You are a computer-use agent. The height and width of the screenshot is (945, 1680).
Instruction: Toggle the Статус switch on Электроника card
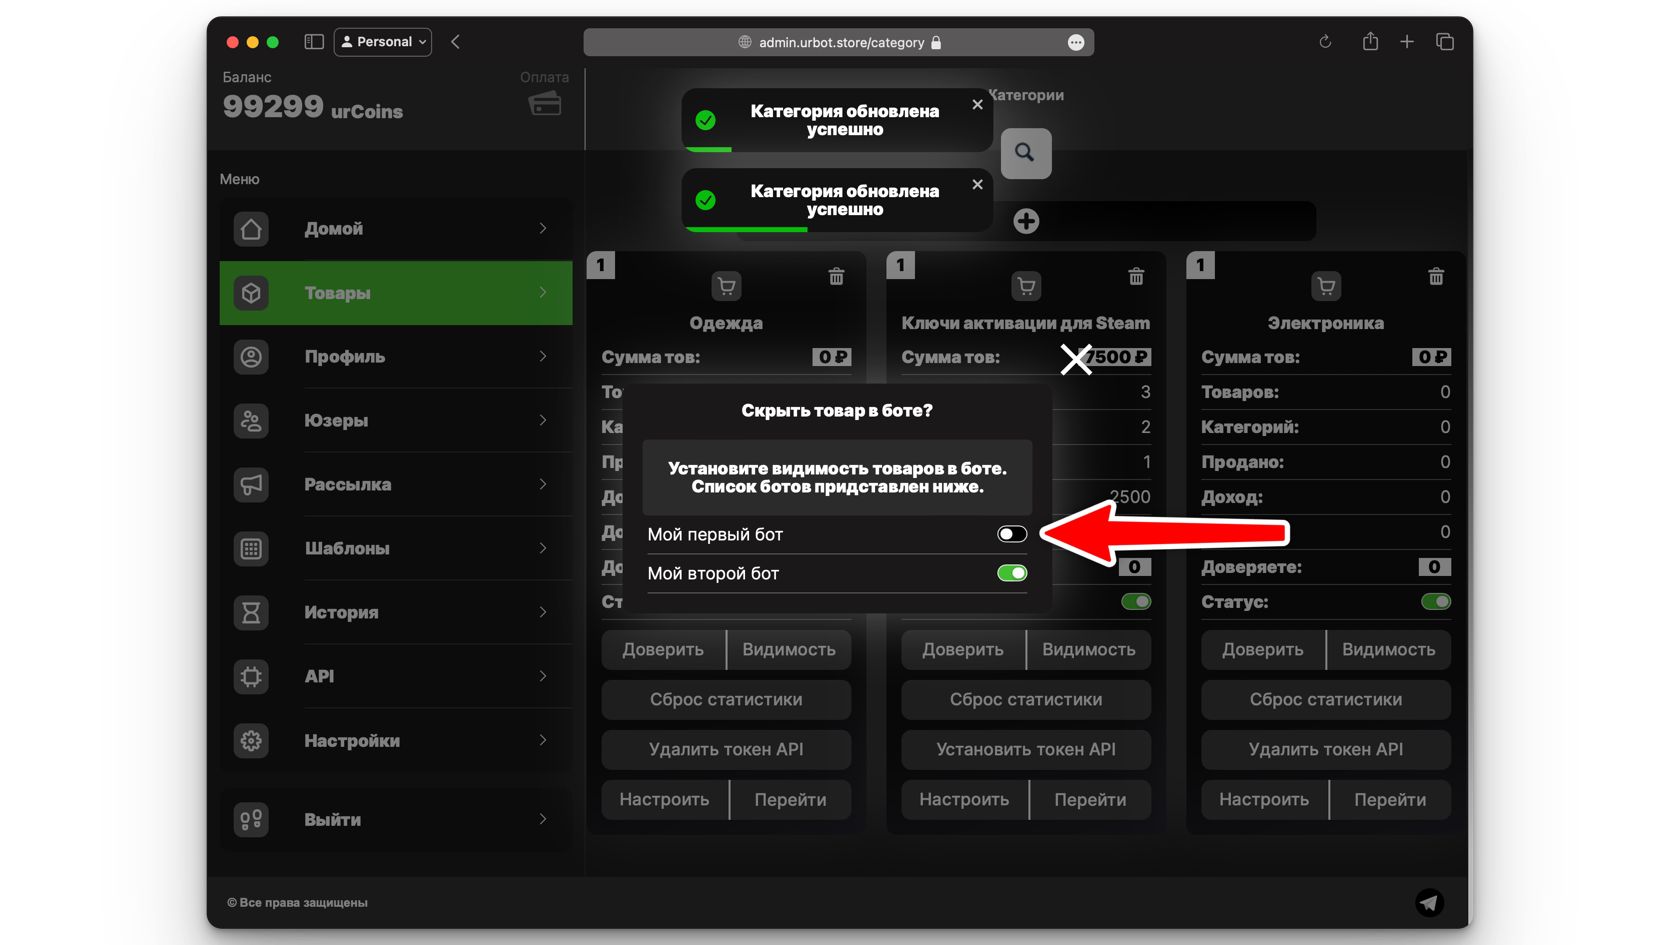click(1435, 602)
